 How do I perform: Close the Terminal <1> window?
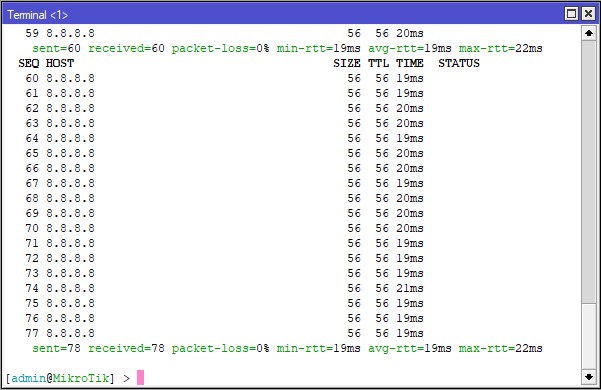(x=588, y=14)
